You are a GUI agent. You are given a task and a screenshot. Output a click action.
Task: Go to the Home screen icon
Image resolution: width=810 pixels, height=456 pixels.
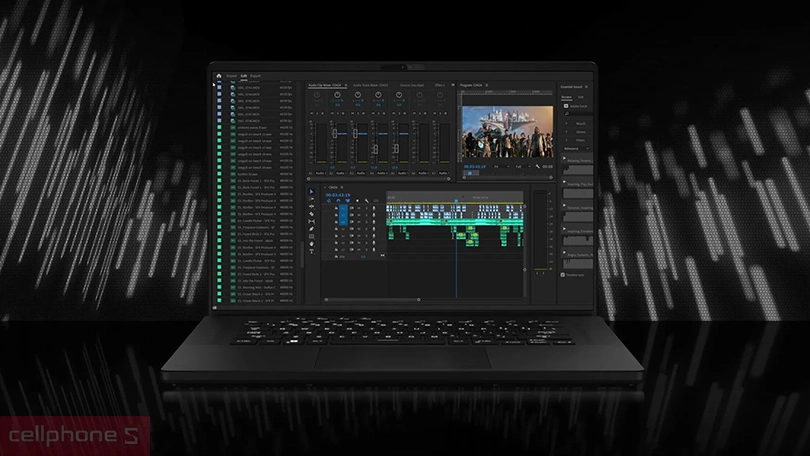point(219,75)
